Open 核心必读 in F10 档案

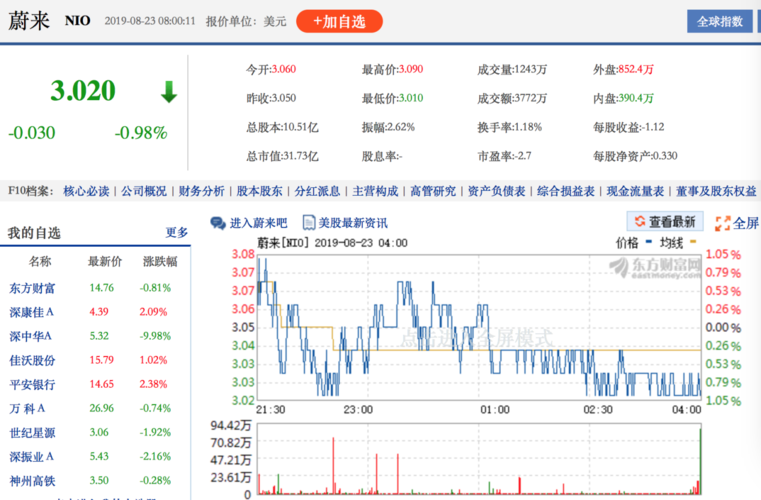(86, 191)
